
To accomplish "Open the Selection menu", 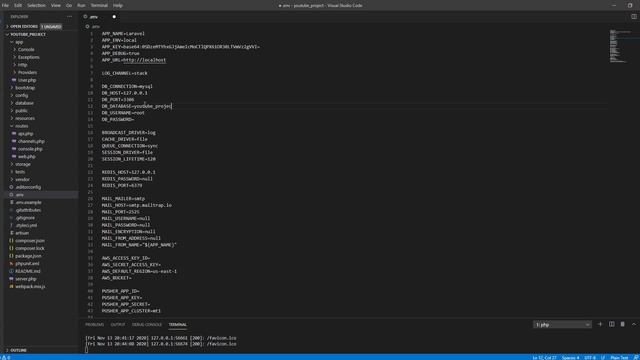I will [x=36, y=5].
